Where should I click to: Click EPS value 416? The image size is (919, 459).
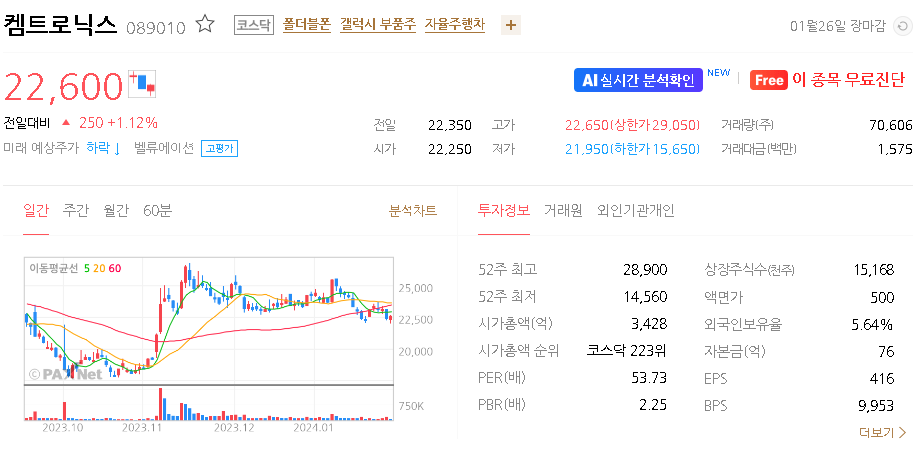tap(883, 378)
